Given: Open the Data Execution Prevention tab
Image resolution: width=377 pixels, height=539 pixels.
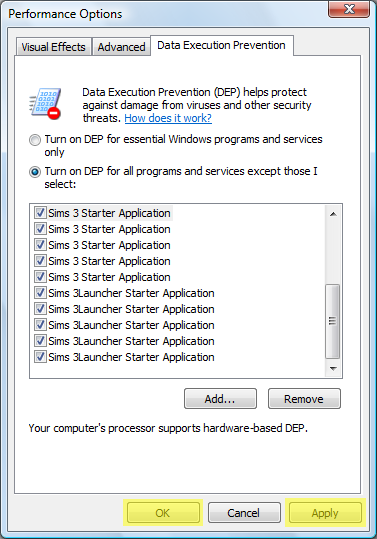Looking at the screenshot, I should pos(222,45).
